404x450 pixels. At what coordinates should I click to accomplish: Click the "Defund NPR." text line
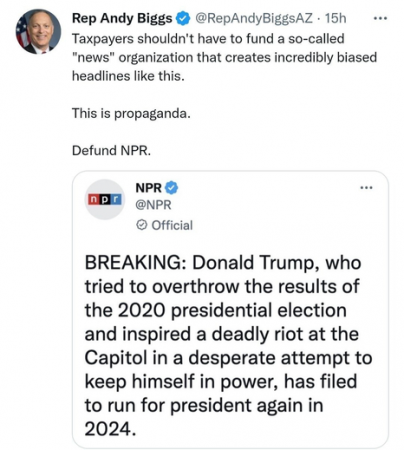(111, 150)
